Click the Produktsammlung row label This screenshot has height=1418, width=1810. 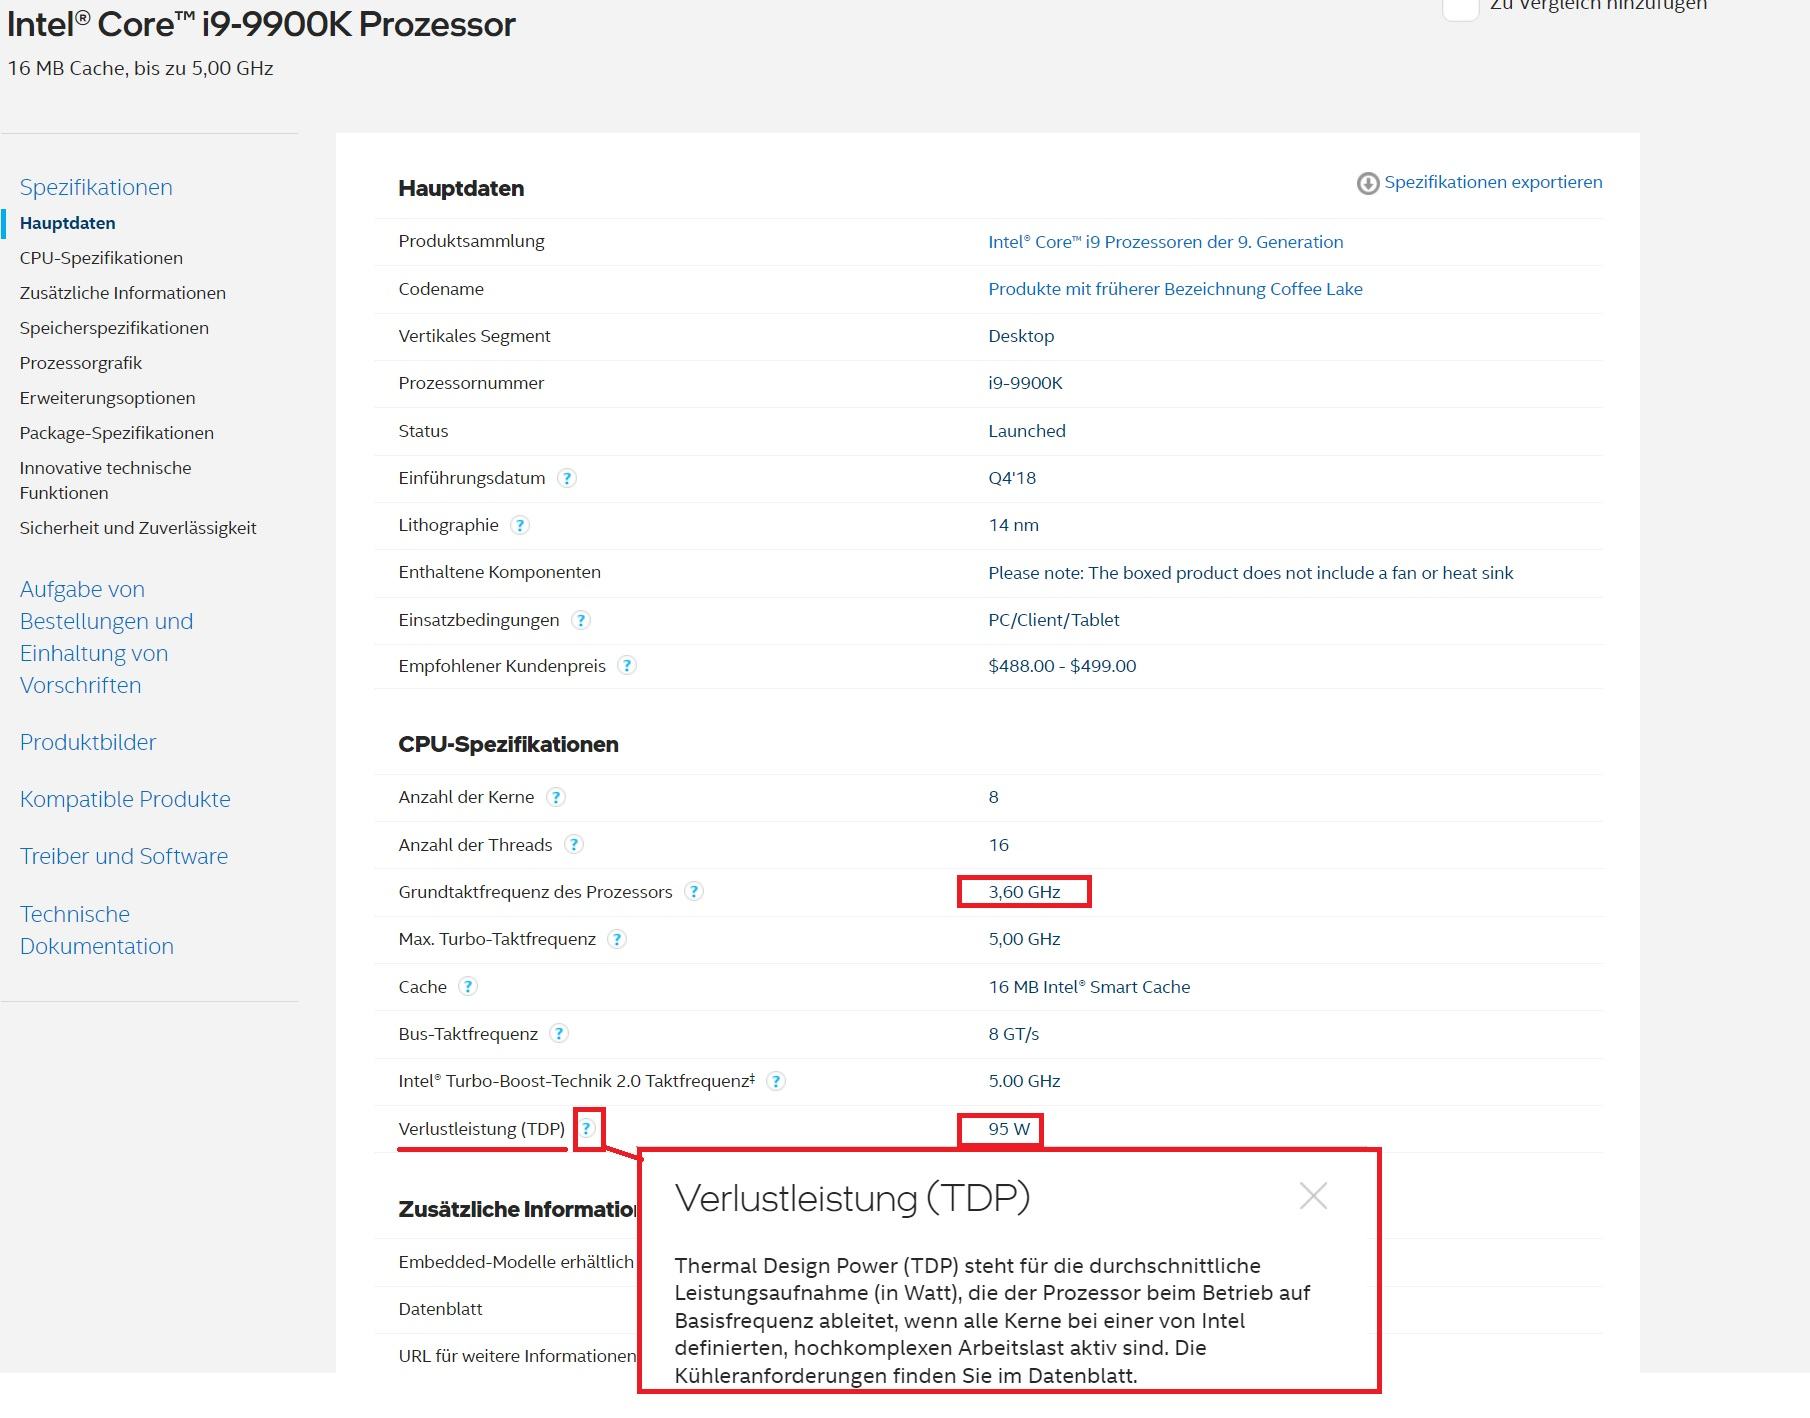tap(471, 241)
